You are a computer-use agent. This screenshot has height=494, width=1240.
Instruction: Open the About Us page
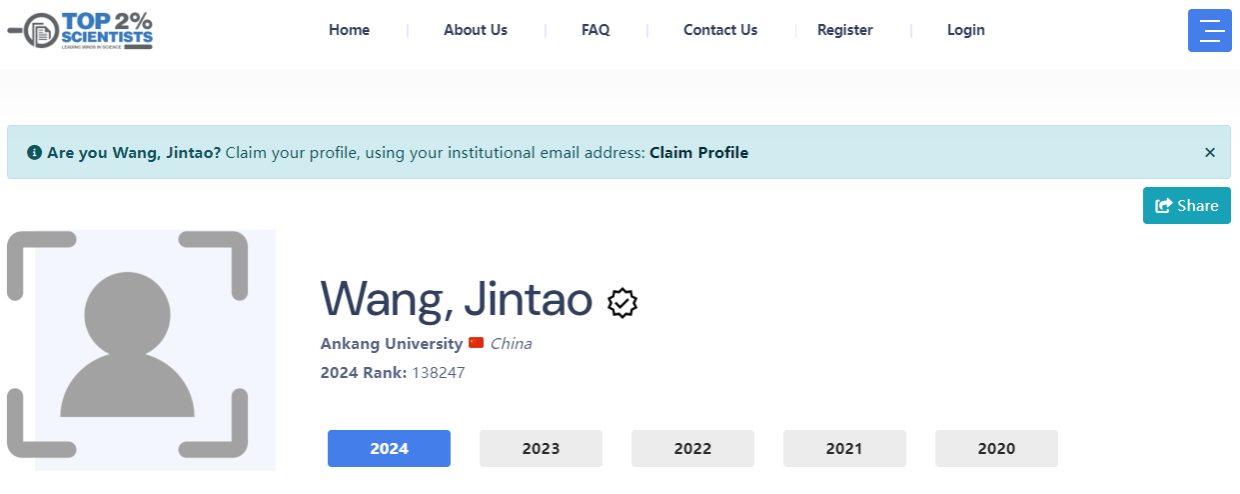[x=475, y=30]
